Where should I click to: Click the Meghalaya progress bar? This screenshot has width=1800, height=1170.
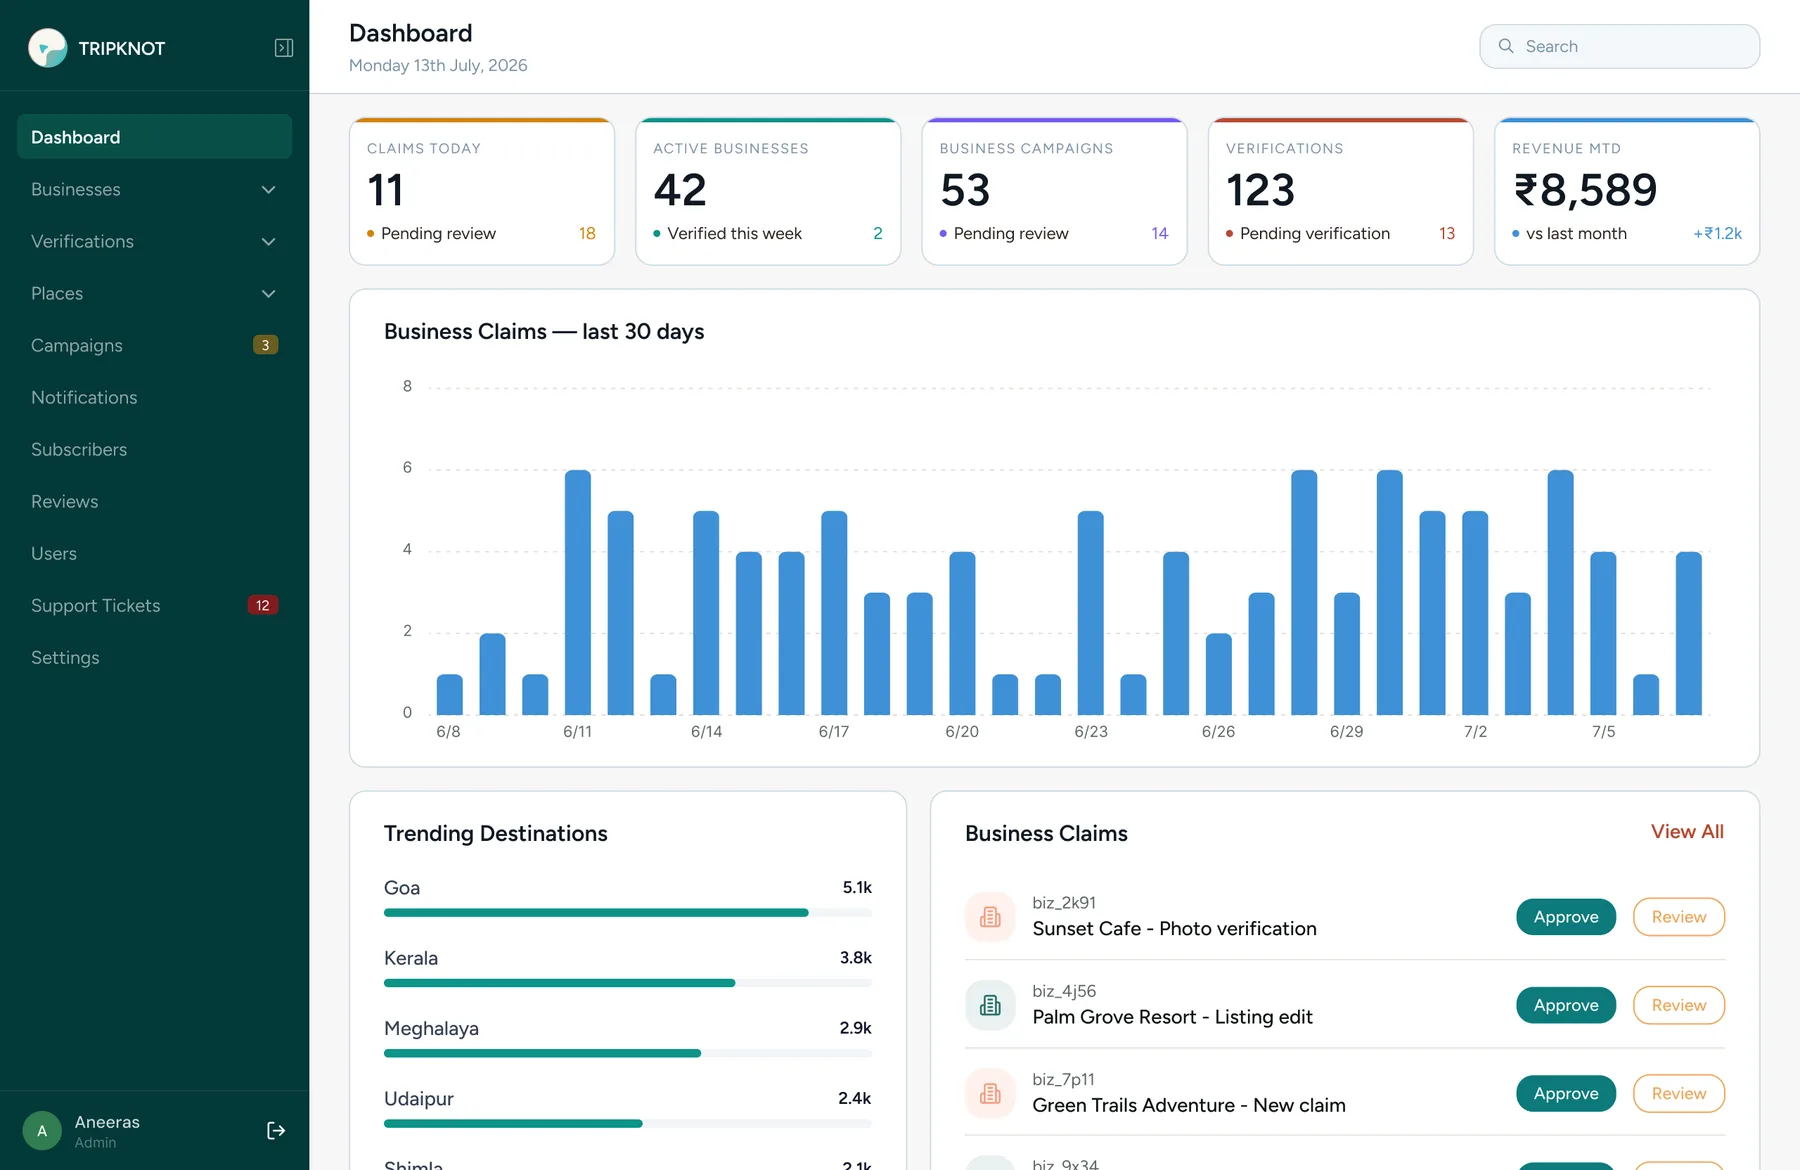click(x=628, y=1053)
